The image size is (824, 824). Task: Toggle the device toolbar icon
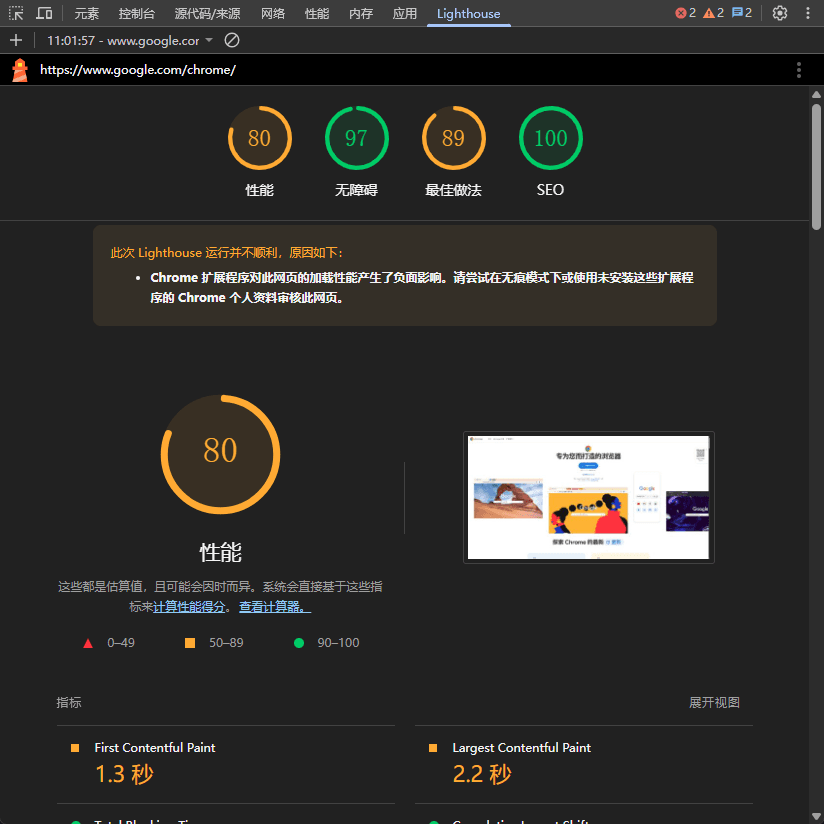[x=44, y=13]
